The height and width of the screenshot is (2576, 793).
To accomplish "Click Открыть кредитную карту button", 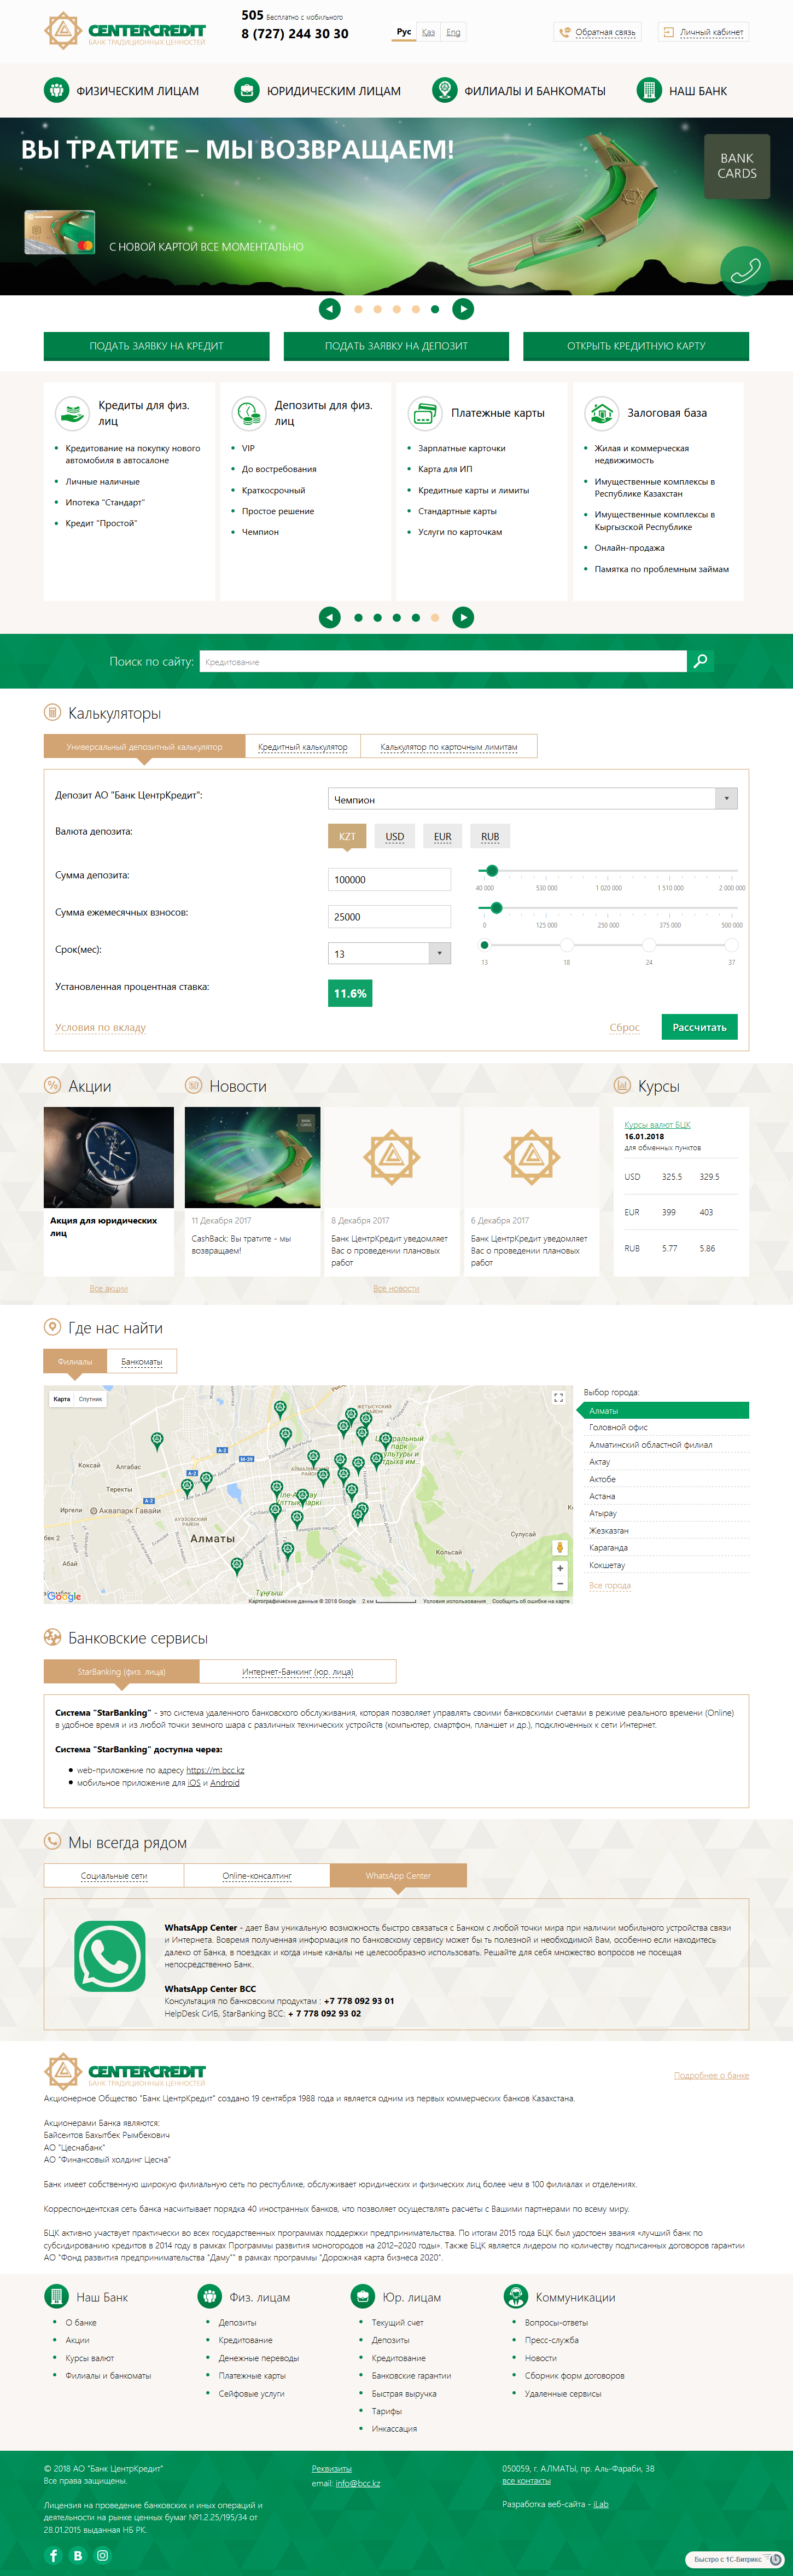I will pos(636,346).
